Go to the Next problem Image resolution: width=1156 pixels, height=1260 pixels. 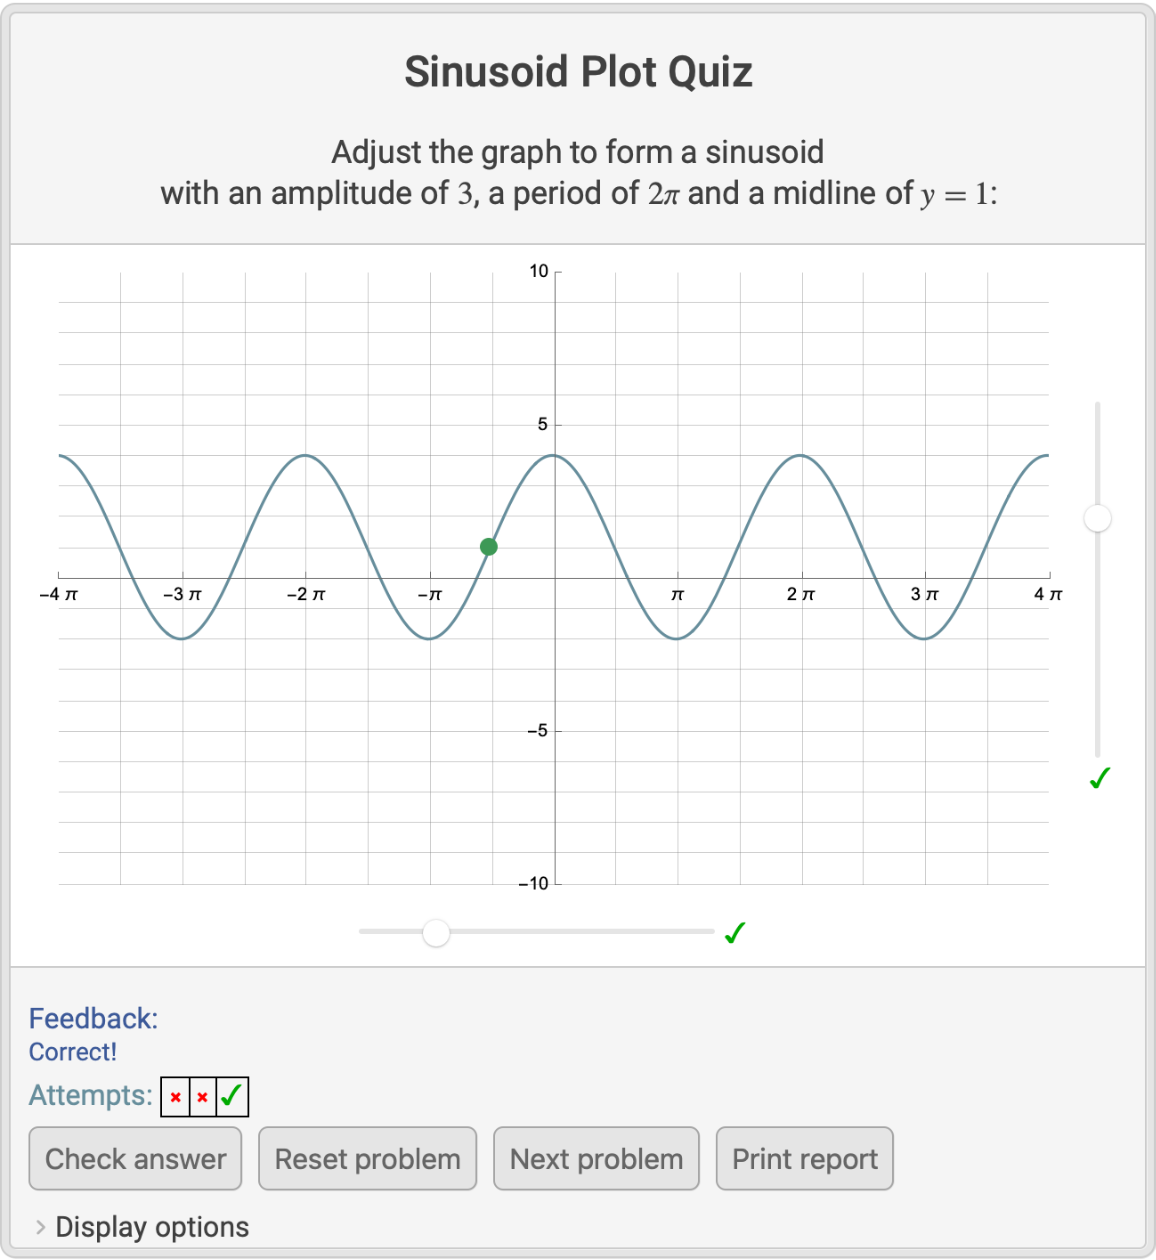[x=596, y=1159]
